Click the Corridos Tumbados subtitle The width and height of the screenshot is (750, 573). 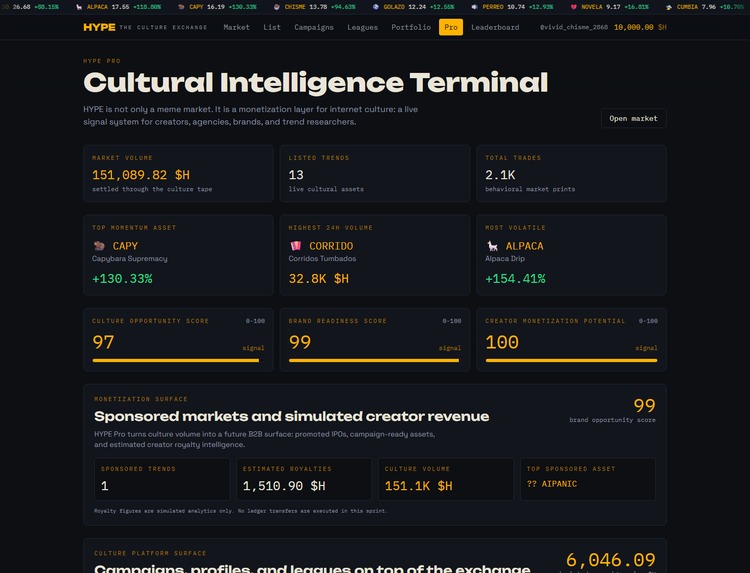coord(322,259)
